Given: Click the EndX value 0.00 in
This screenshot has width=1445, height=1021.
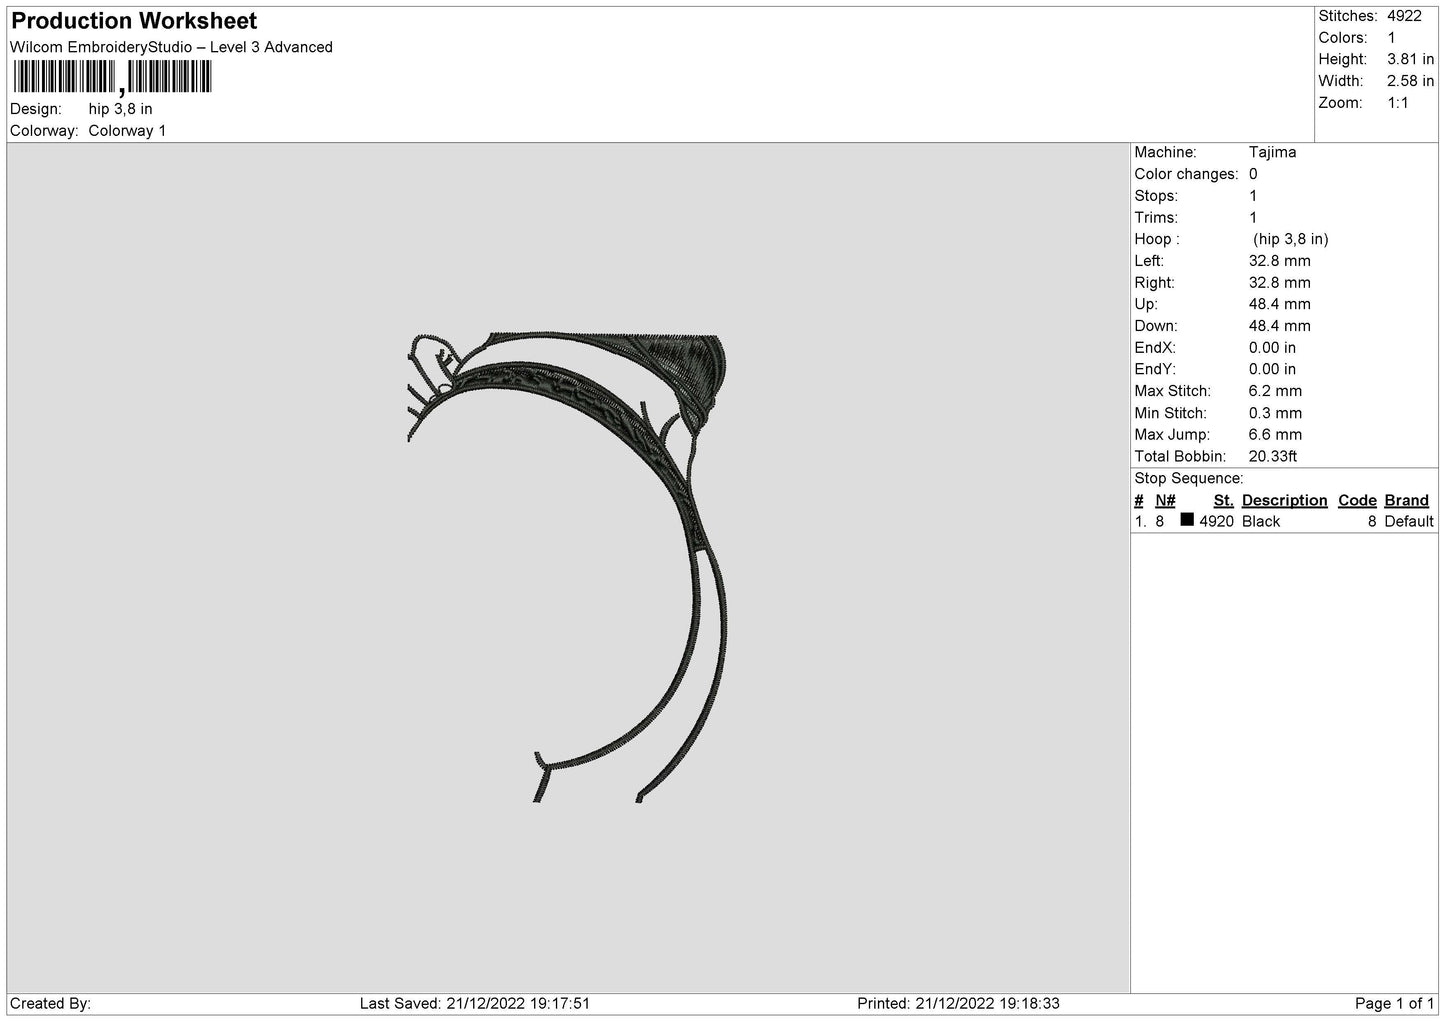Looking at the screenshot, I should 1272,348.
